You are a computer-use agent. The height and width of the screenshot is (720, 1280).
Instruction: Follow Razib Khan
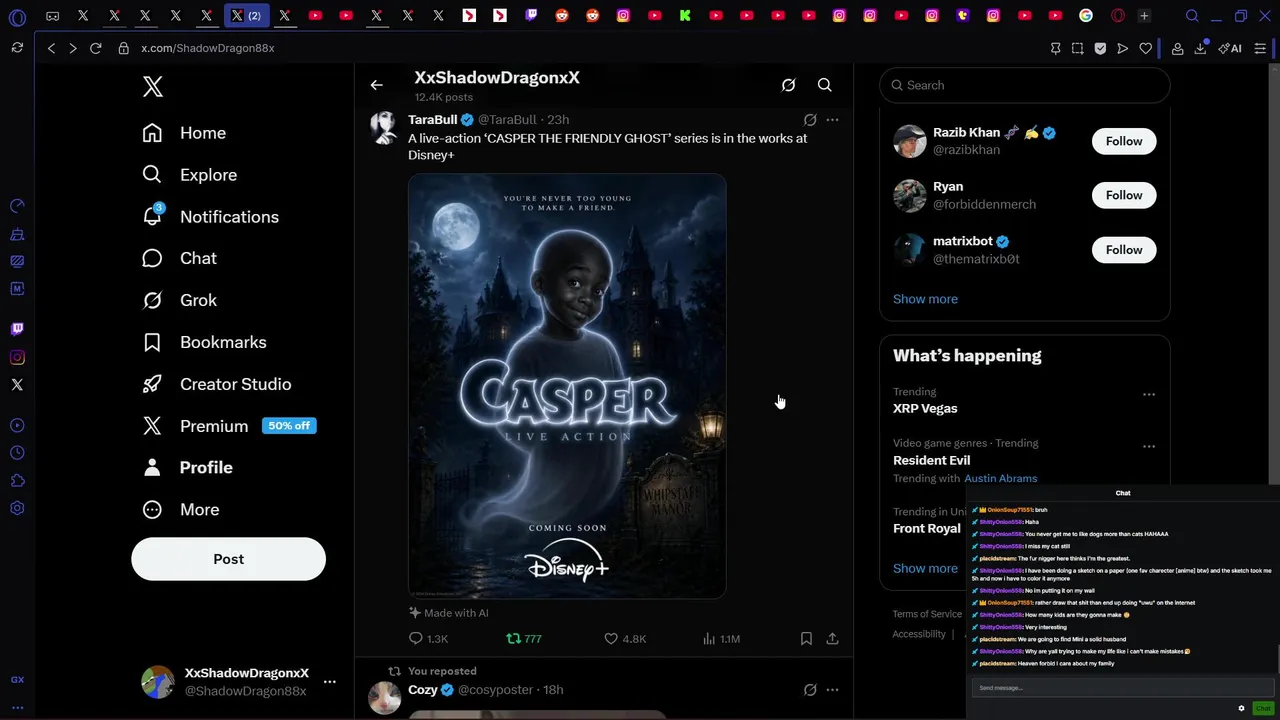(1124, 141)
